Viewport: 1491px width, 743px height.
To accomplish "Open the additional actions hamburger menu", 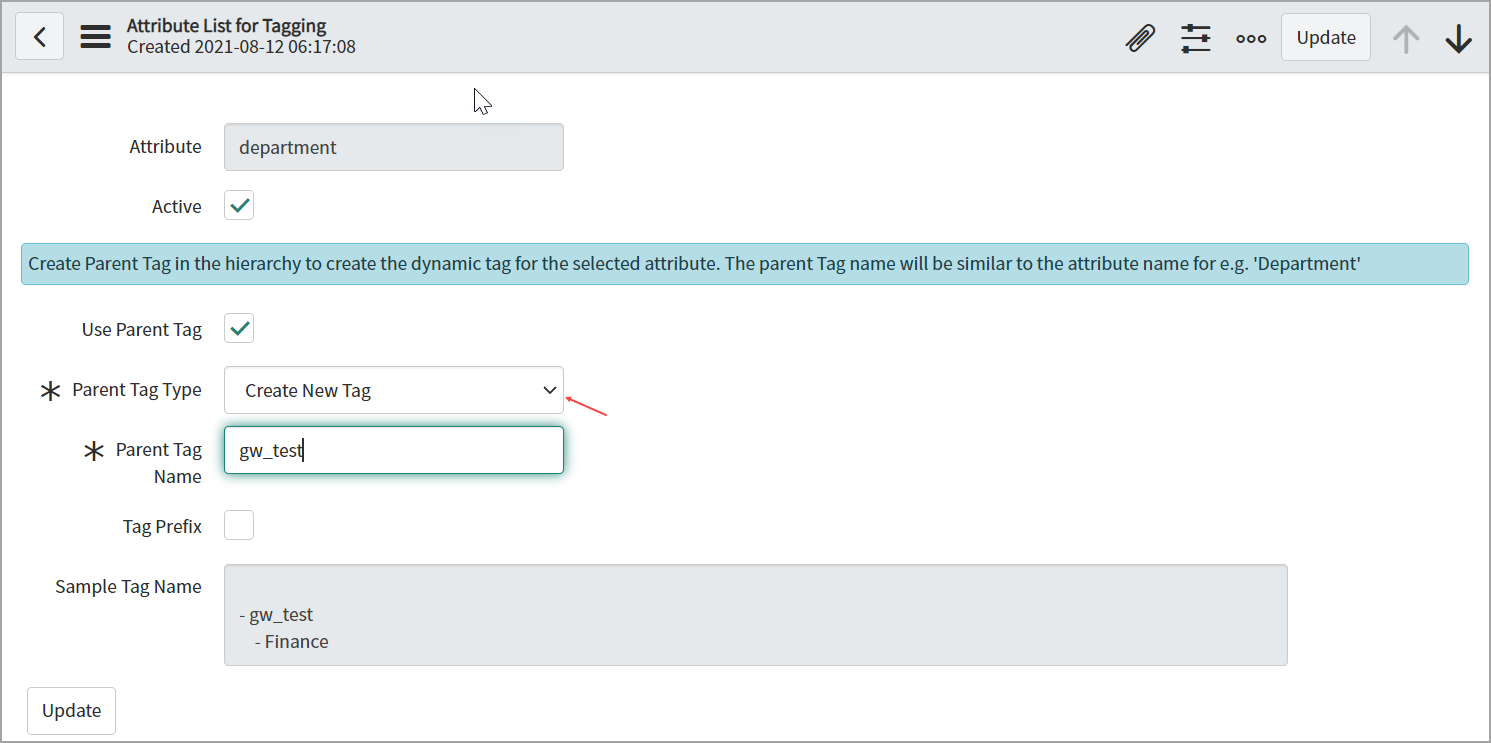I will [95, 36].
